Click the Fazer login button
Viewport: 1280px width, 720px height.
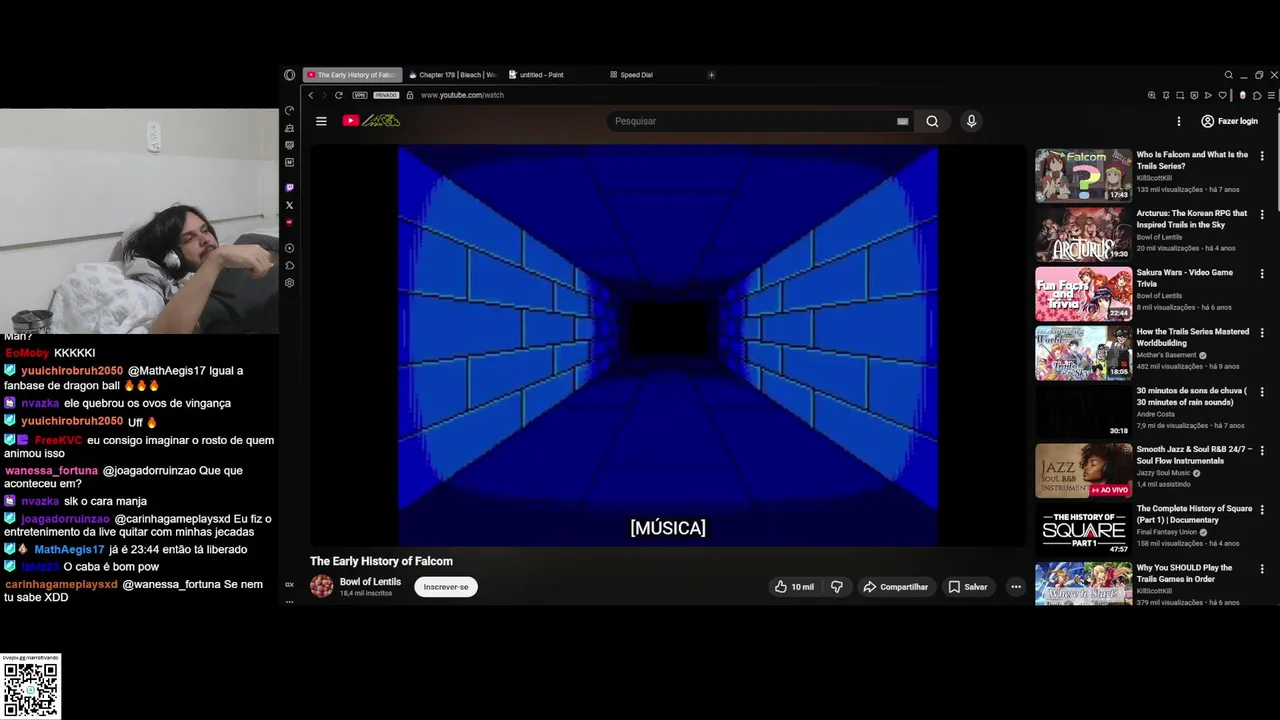(x=1229, y=121)
